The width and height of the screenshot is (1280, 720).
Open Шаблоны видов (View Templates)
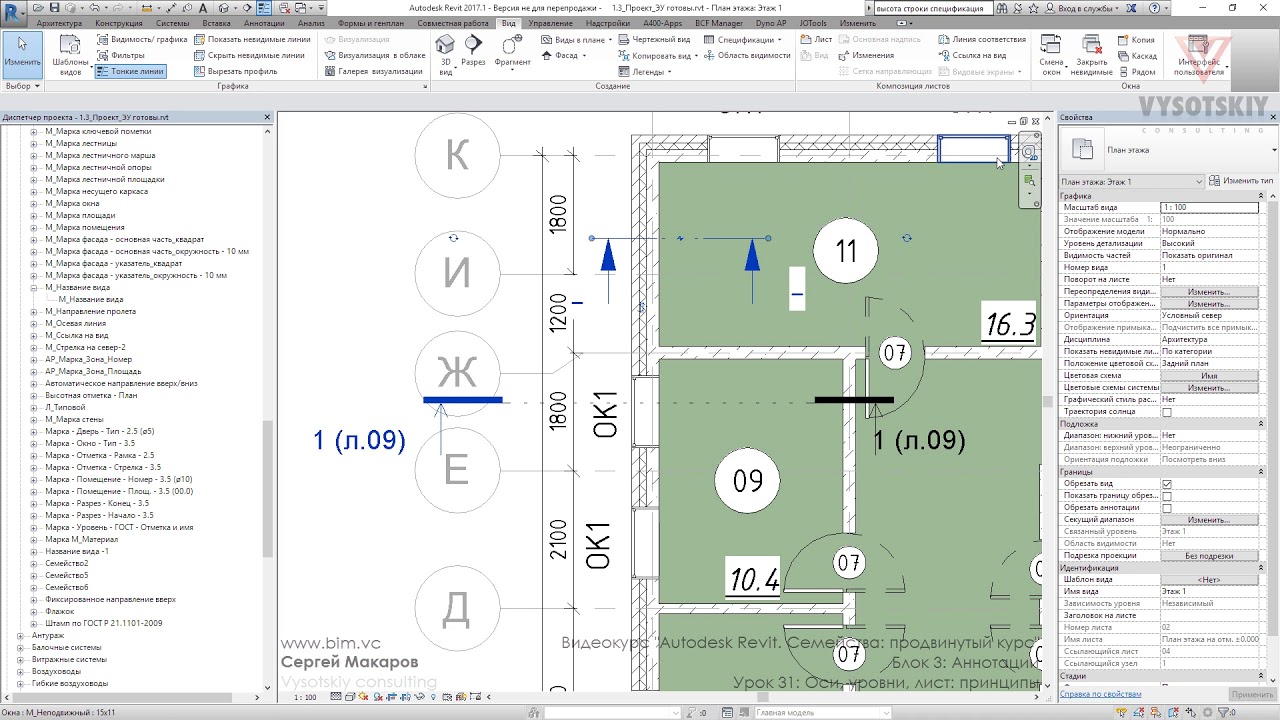click(70, 55)
